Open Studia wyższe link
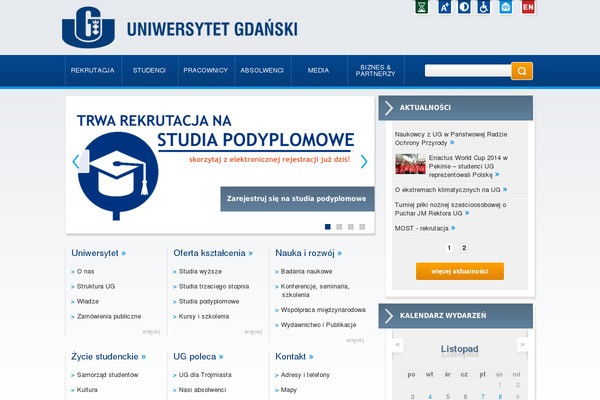This screenshot has width=600, height=400. [200, 271]
